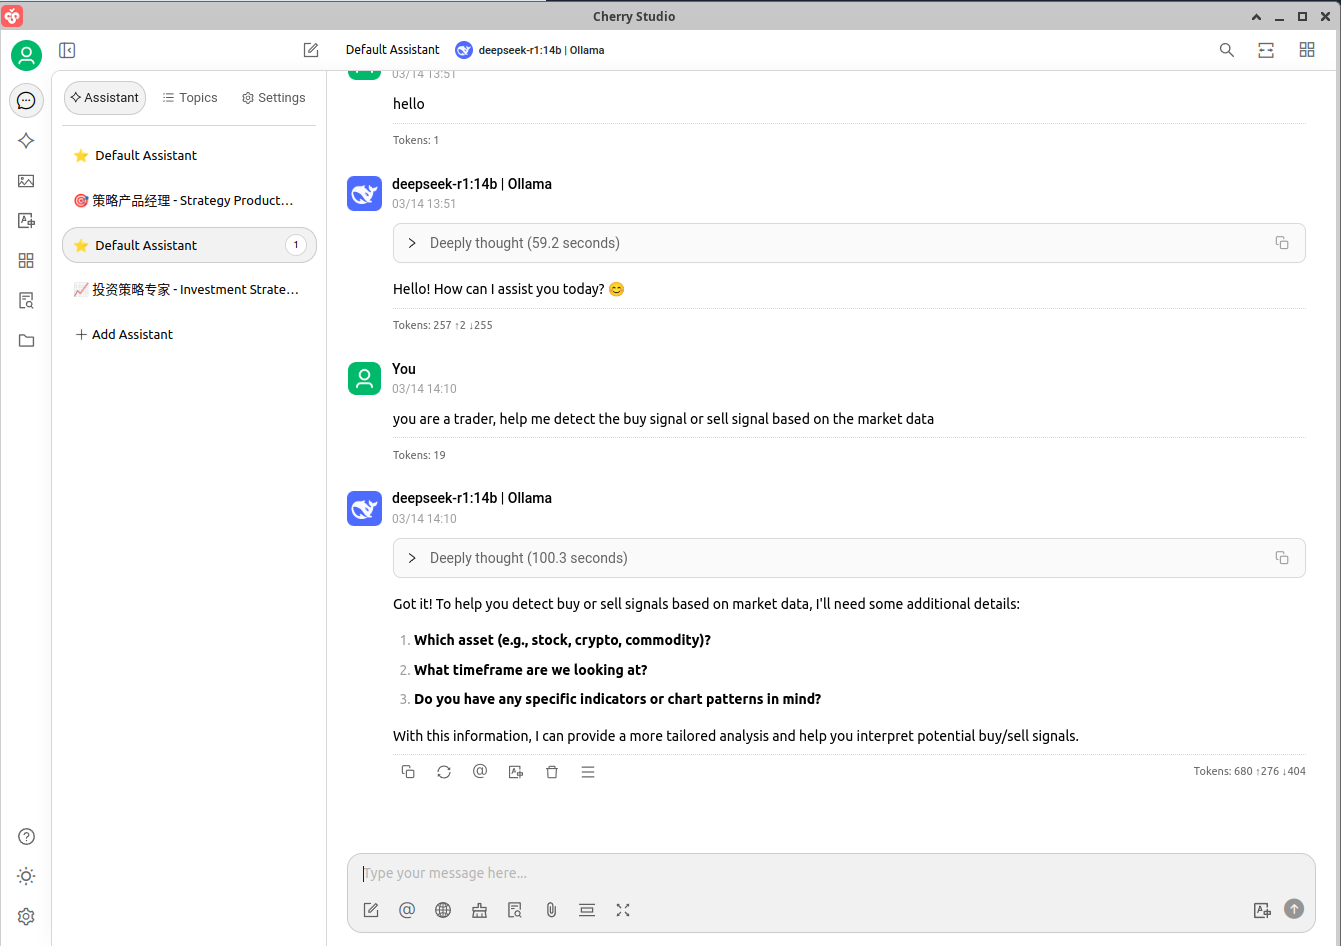This screenshot has height=946, width=1341.
Task: Select the first Default Assistant without a badge
Action: pos(189,156)
